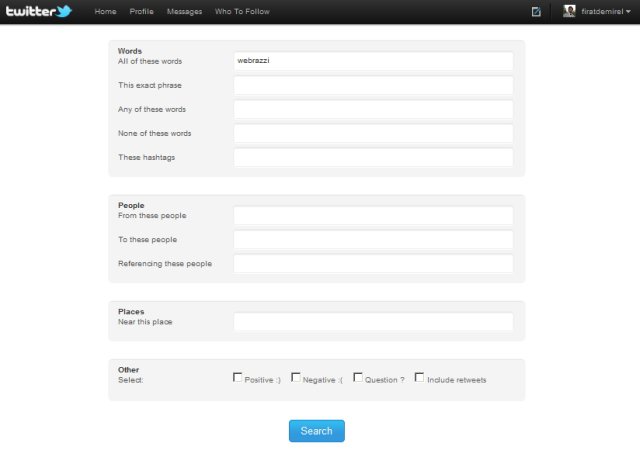Go to the Home menu item
The height and width of the screenshot is (450, 640).
pyautogui.click(x=105, y=12)
